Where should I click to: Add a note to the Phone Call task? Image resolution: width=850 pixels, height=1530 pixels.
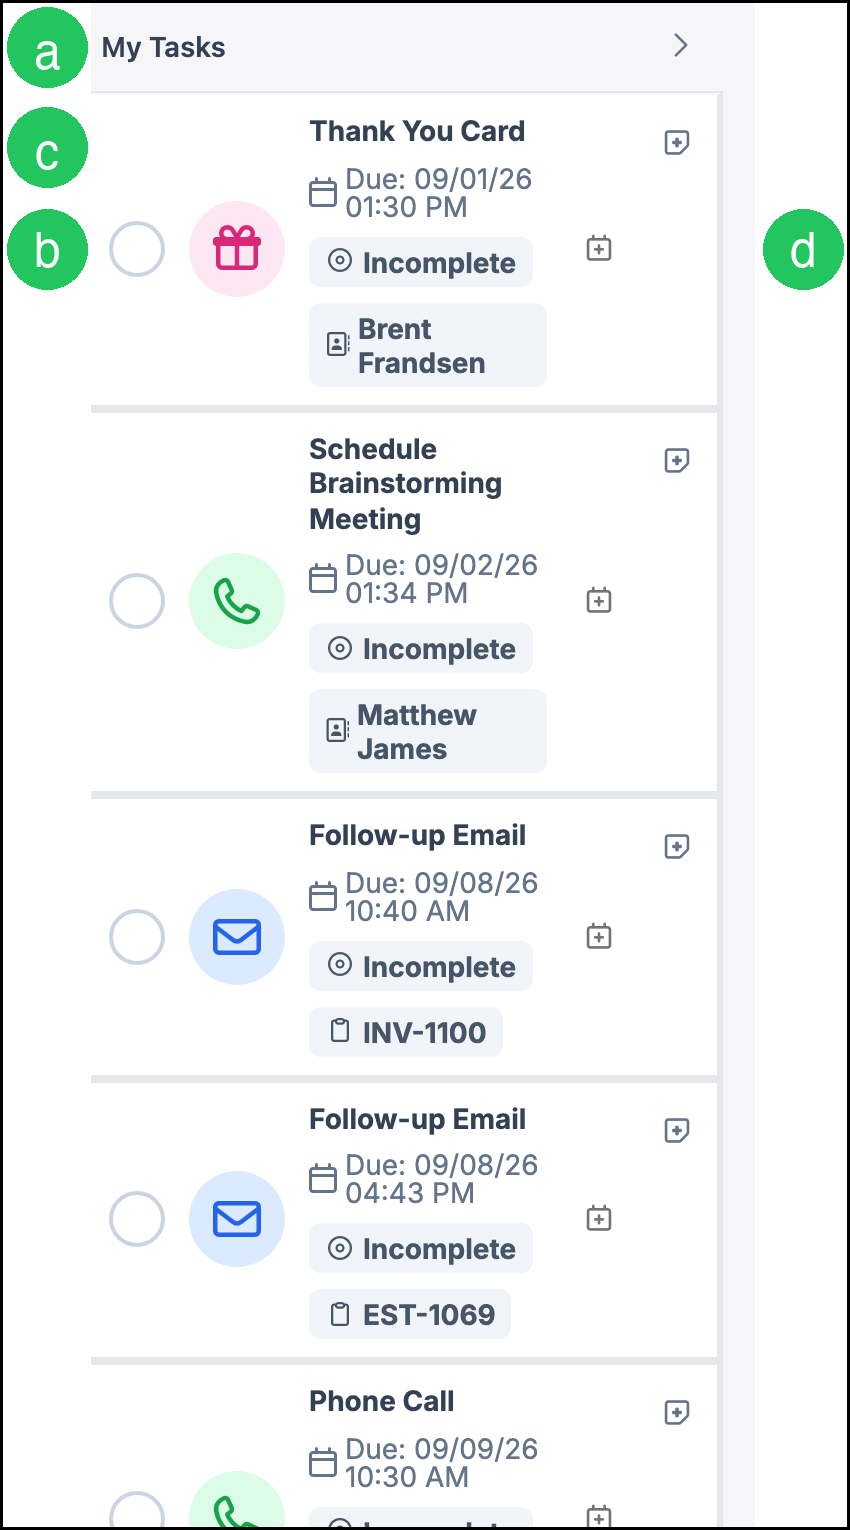pyautogui.click(x=677, y=1413)
